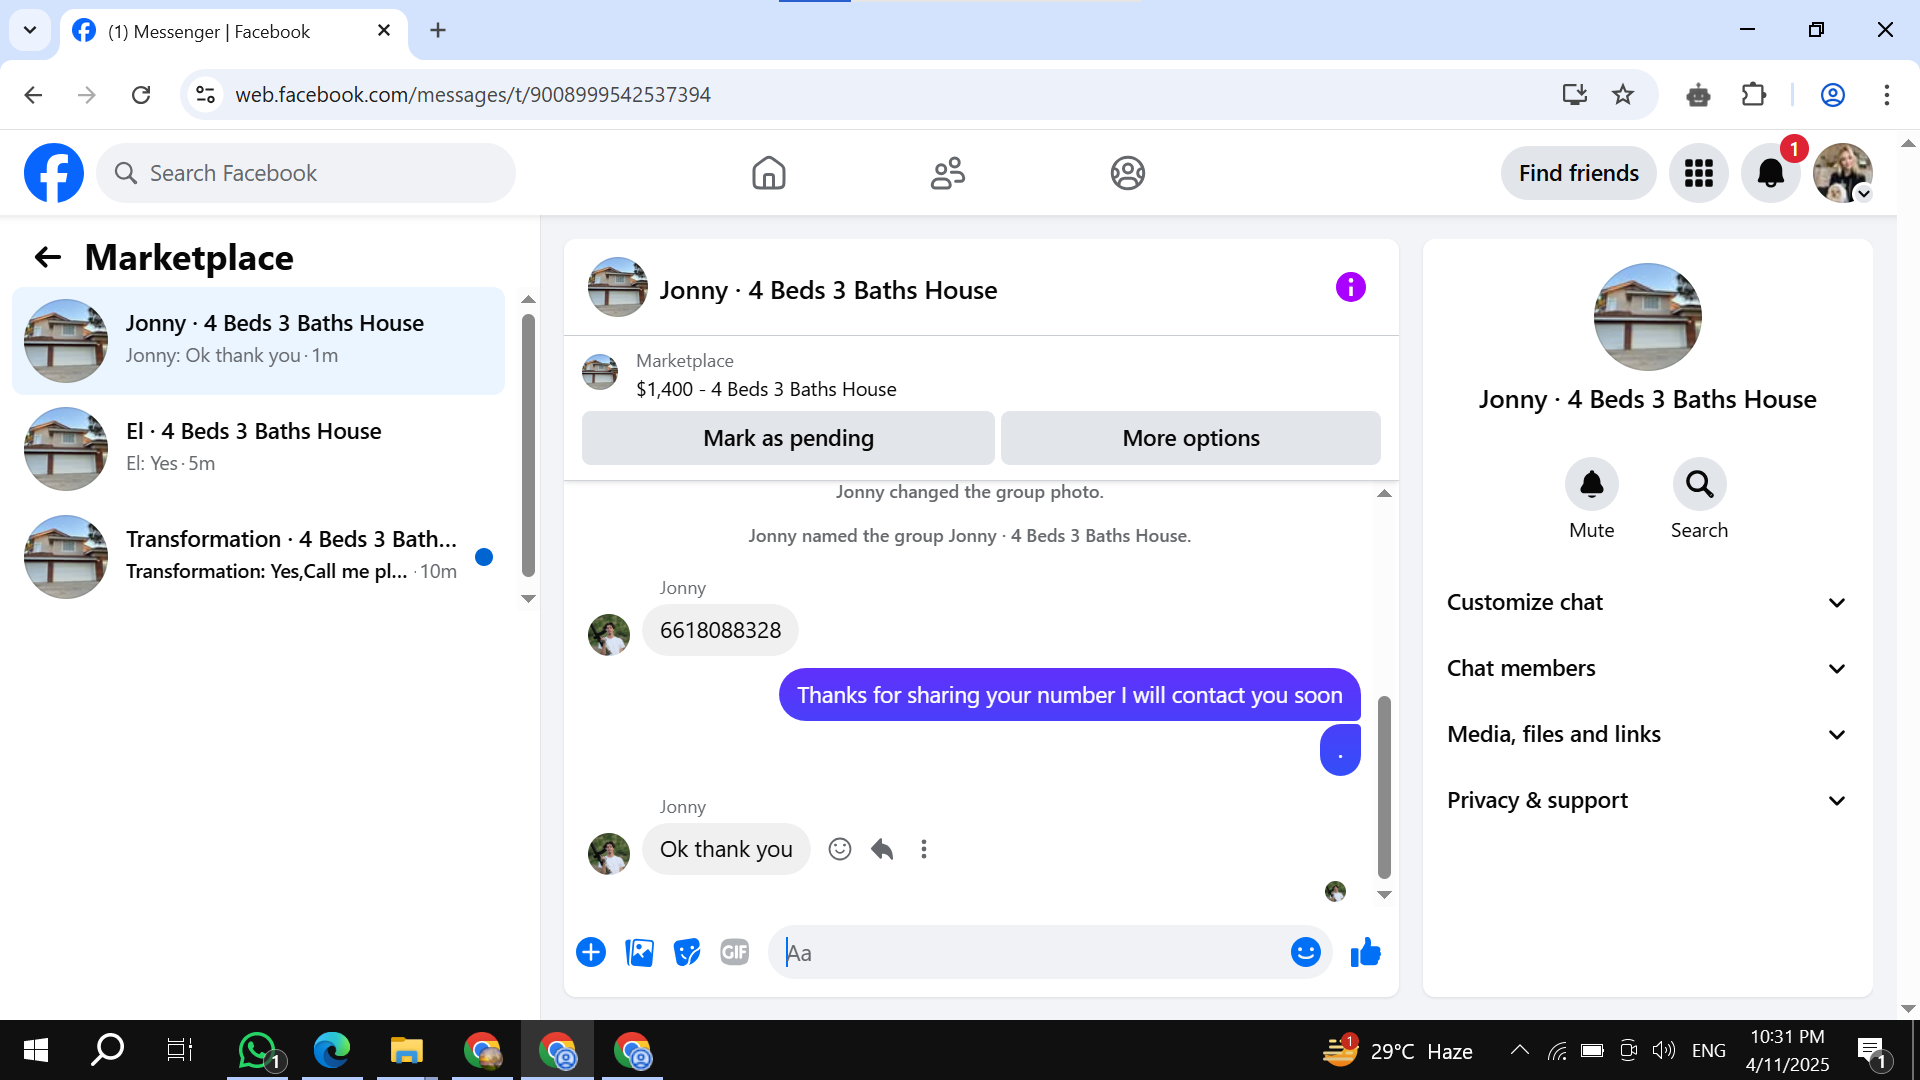The image size is (1920, 1080).
Task: Expand the Customize chat section
Action: click(x=1646, y=603)
